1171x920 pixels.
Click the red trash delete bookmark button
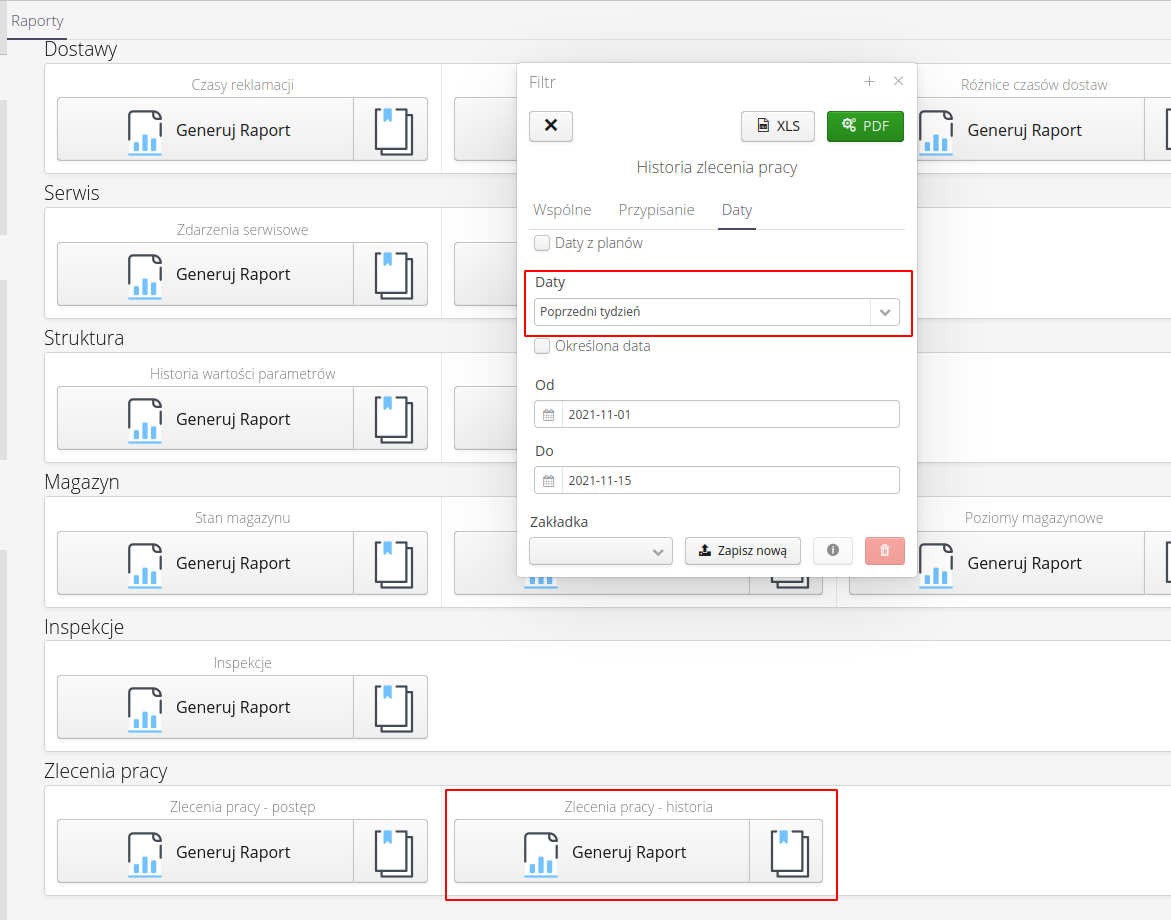[884, 551]
